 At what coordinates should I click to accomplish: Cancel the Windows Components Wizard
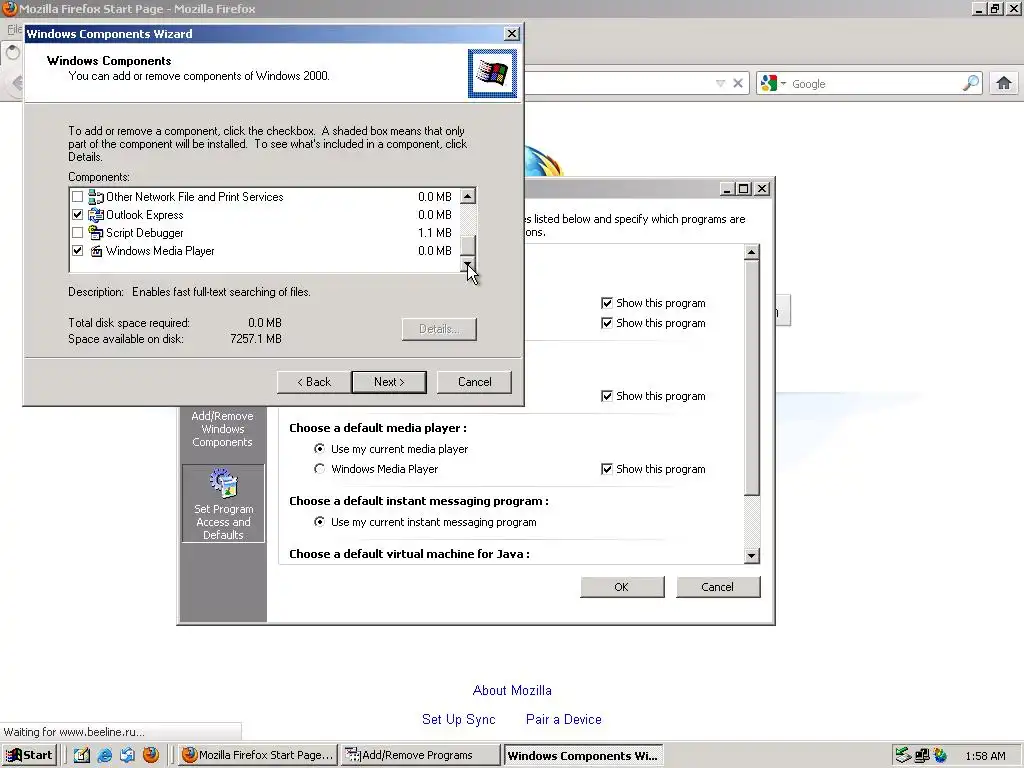coord(474,382)
